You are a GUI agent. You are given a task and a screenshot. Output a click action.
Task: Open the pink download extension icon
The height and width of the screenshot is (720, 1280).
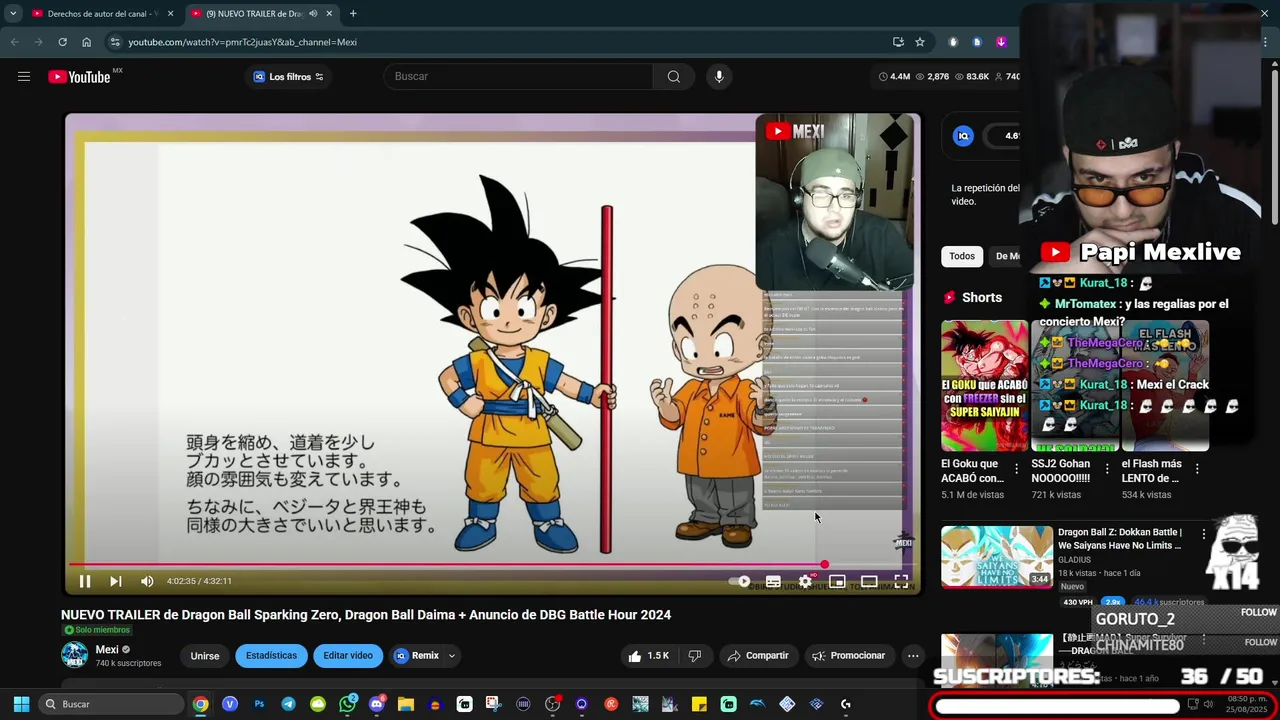(x=1001, y=42)
